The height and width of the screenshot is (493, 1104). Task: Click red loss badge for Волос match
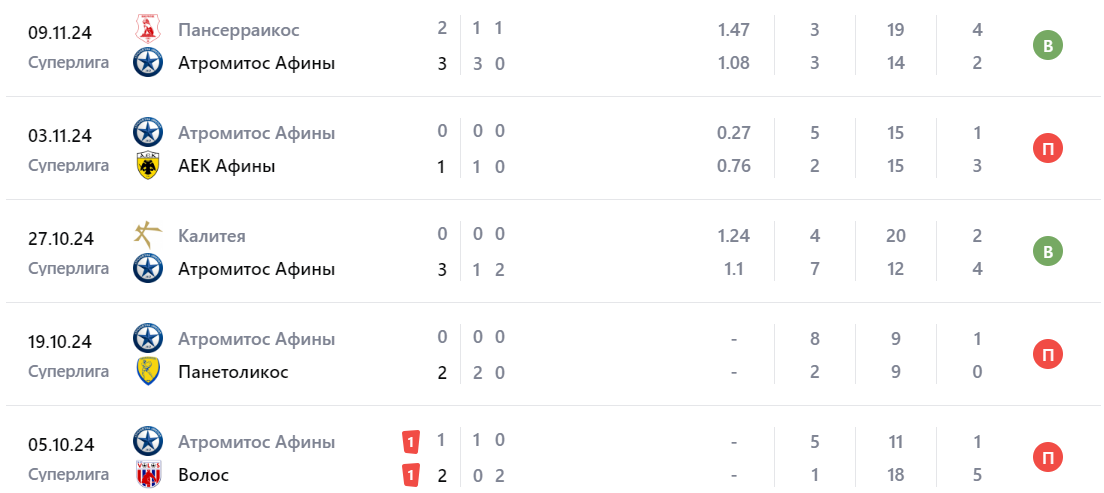tap(1047, 458)
